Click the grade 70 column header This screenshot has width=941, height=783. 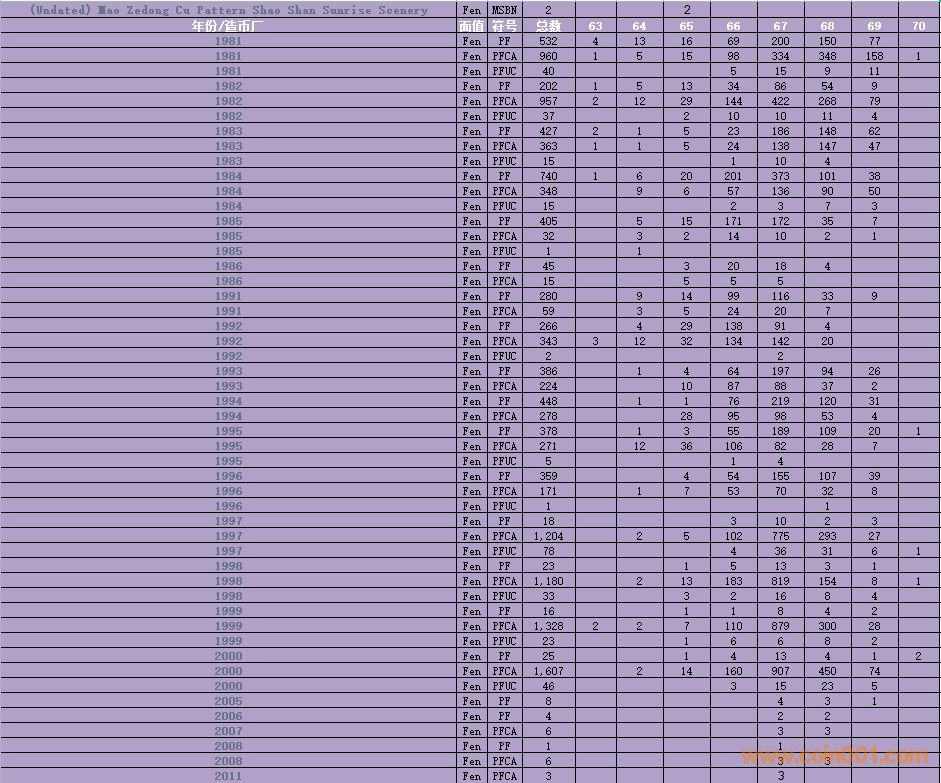[x=918, y=26]
